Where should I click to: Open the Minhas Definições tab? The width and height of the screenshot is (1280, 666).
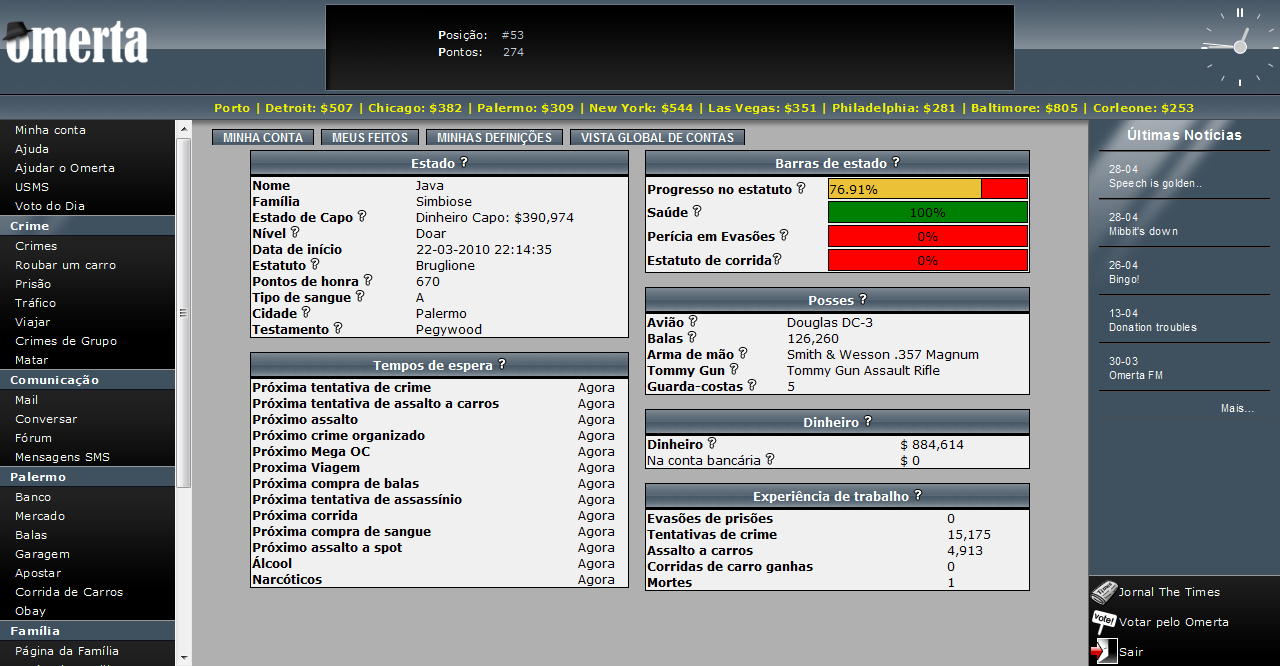494,138
